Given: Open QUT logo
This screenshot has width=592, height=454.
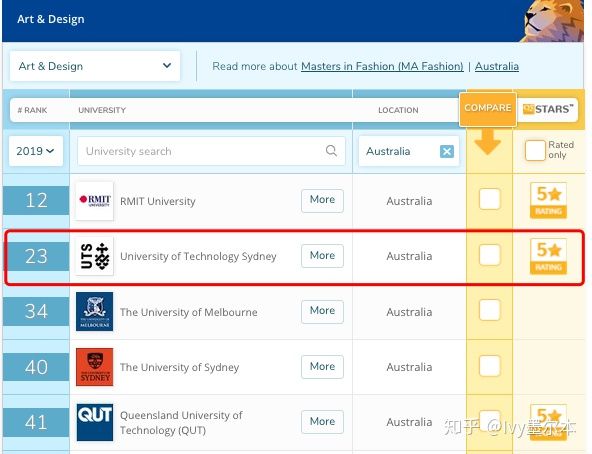Looking at the screenshot, I should pyautogui.click(x=94, y=422).
